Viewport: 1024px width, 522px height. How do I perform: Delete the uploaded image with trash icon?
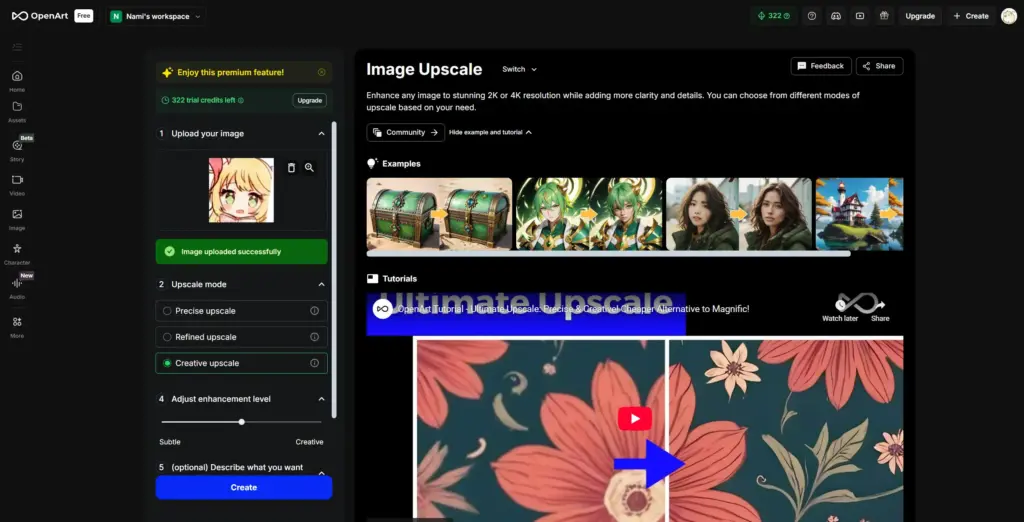pyautogui.click(x=291, y=168)
